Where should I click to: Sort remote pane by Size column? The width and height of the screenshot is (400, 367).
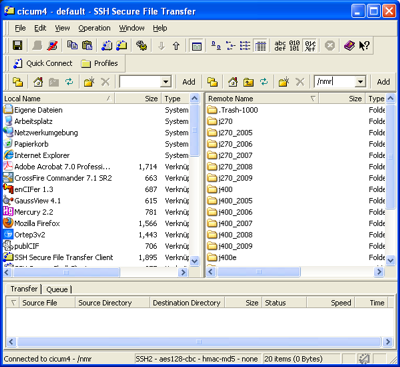click(342, 99)
